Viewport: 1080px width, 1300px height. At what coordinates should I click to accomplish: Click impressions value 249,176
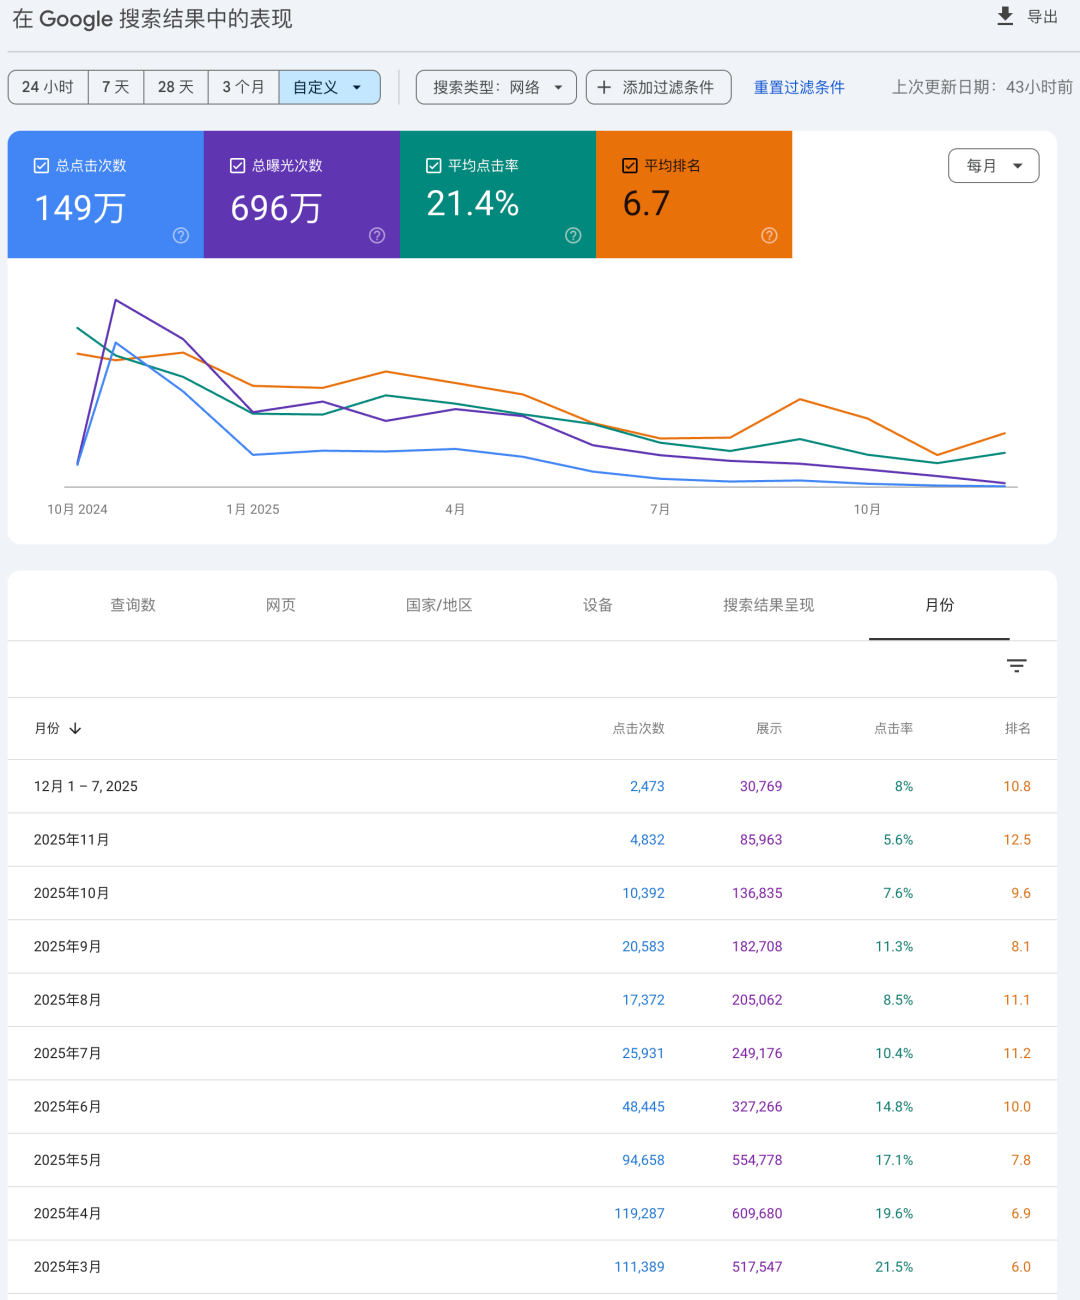pyautogui.click(x=757, y=1053)
